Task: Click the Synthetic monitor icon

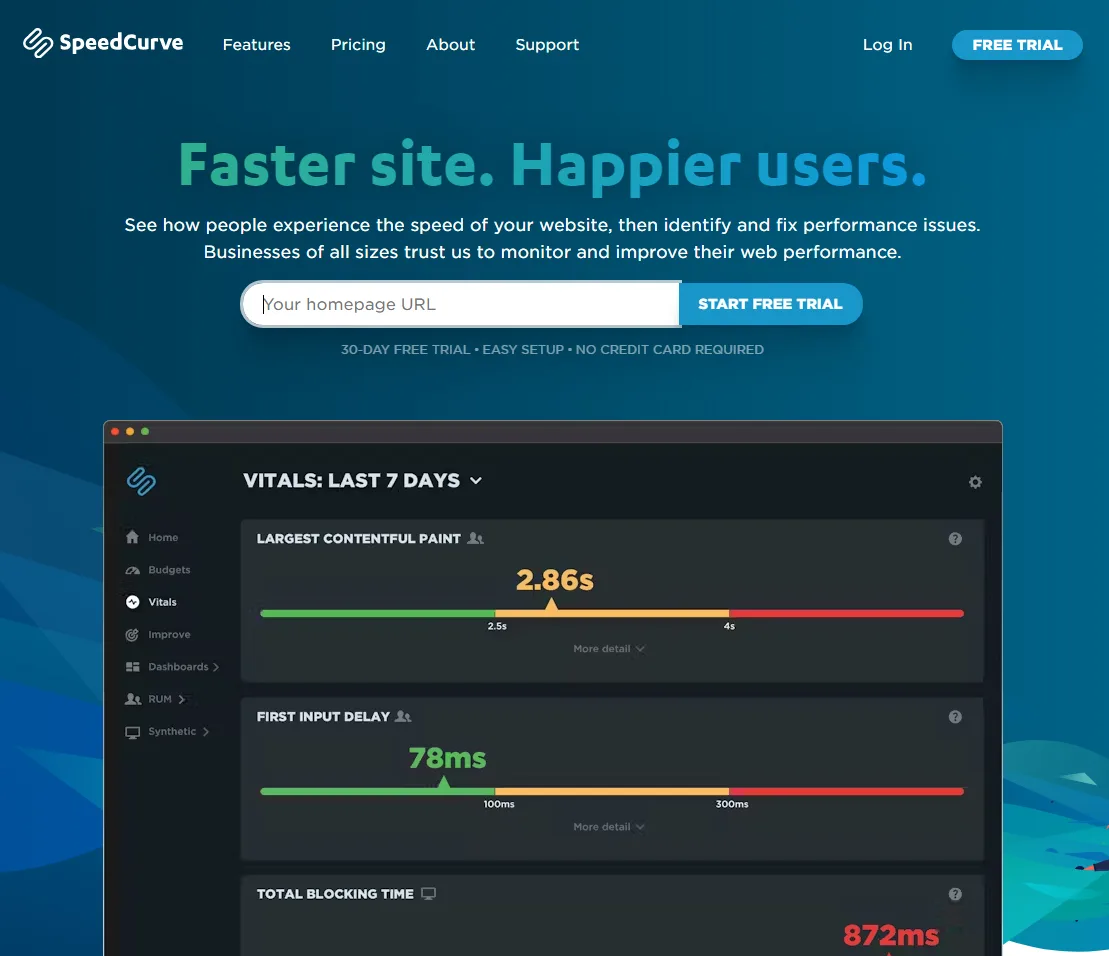Action: pyautogui.click(x=132, y=732)
